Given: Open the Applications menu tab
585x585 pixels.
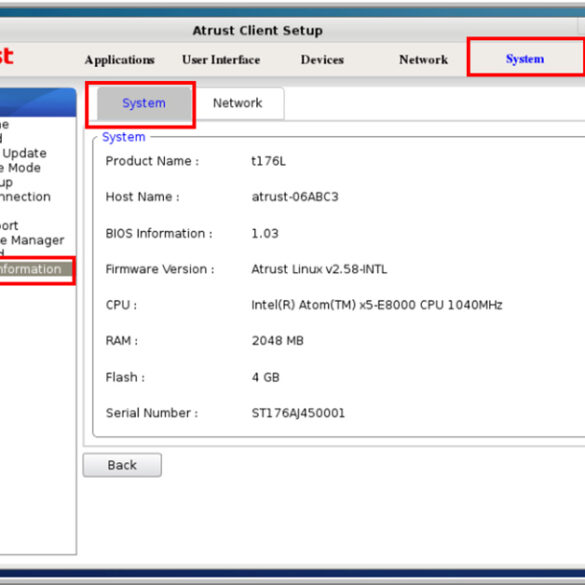Looking at the screenshot, I should [x=119, y=60].
